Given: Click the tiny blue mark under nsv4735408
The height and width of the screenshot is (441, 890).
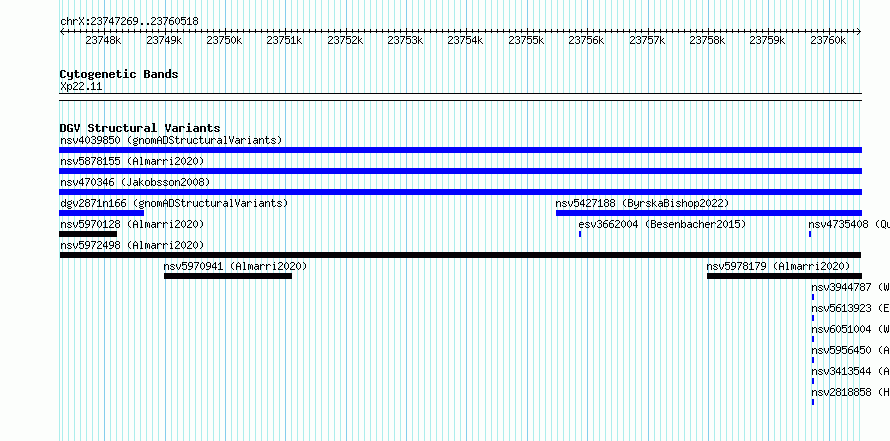Looking at the screenshot, I should tap(810, 234).
